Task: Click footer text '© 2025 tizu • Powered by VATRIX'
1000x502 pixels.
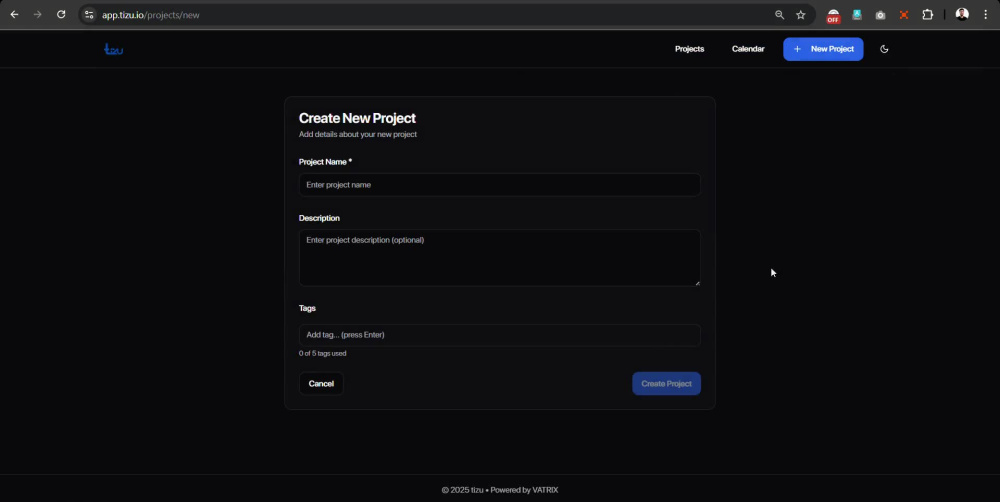Action: coord(500,490)
